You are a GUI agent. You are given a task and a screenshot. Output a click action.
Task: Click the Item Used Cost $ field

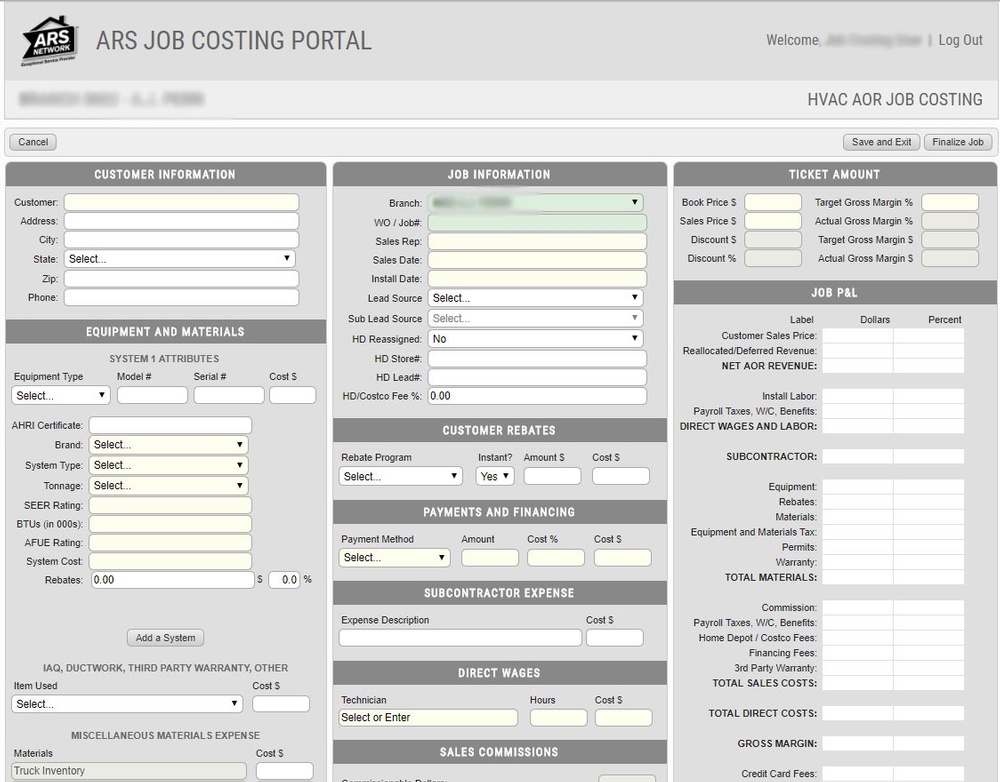(281, 704)
